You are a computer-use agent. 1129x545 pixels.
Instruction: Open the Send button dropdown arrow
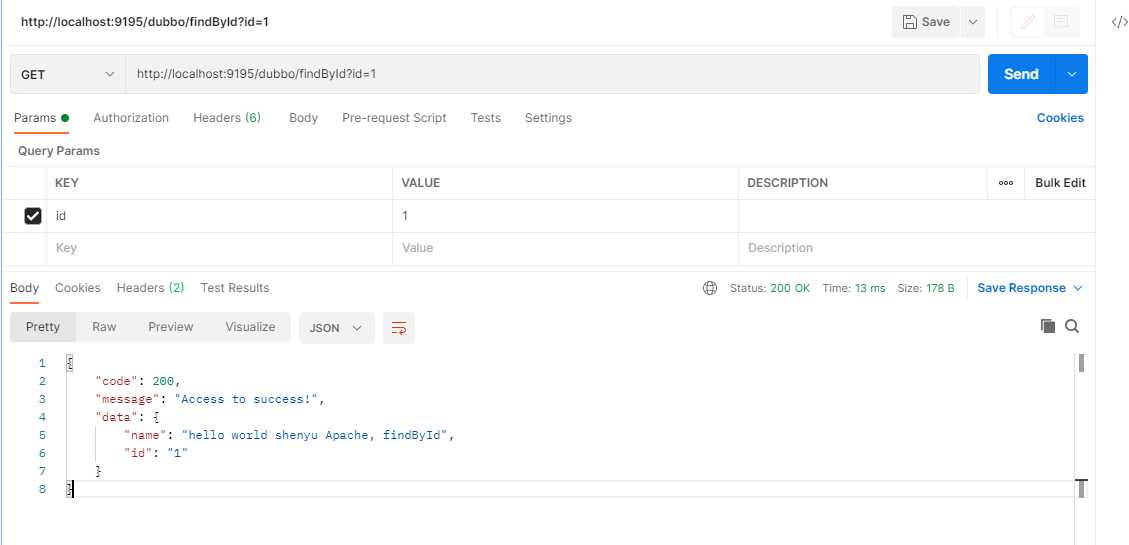click(1071, 74)
